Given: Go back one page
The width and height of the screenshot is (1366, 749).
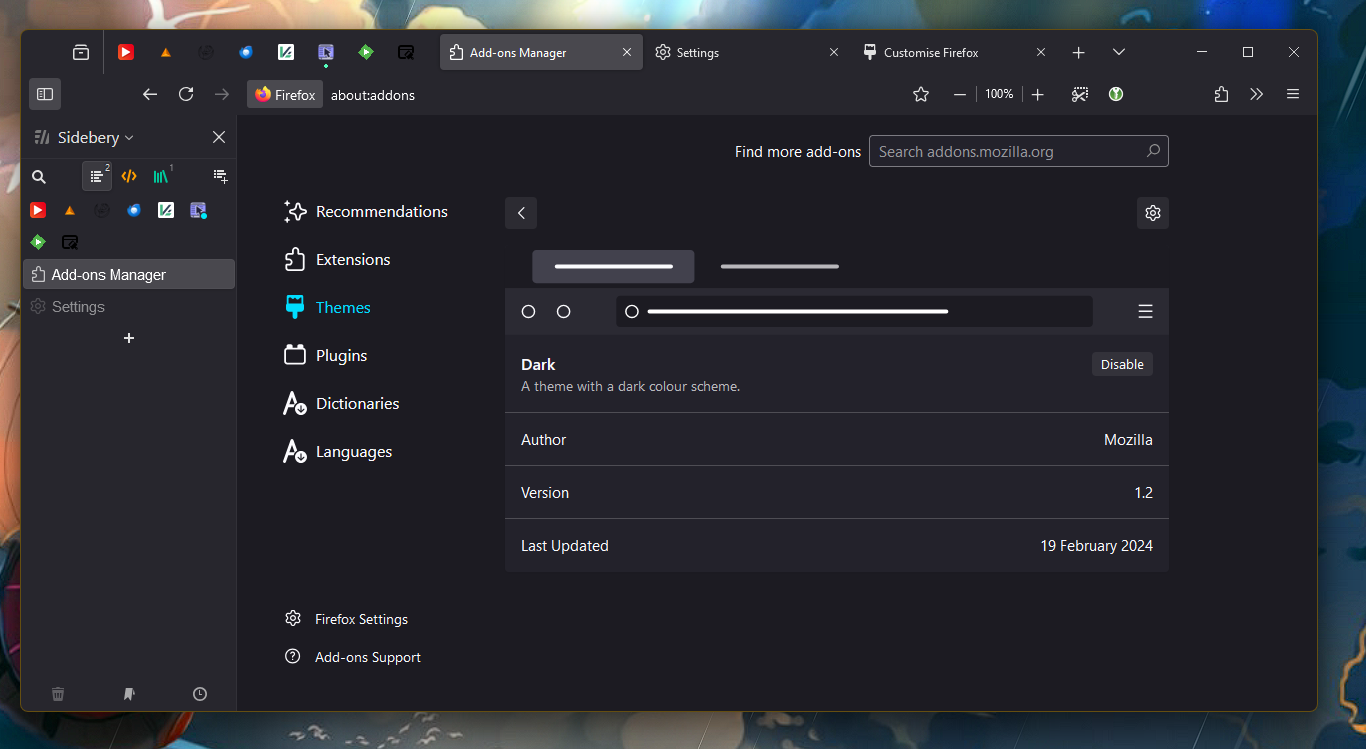Looking at the screenshot, I should pyautogui.click(x=150, y=94).
